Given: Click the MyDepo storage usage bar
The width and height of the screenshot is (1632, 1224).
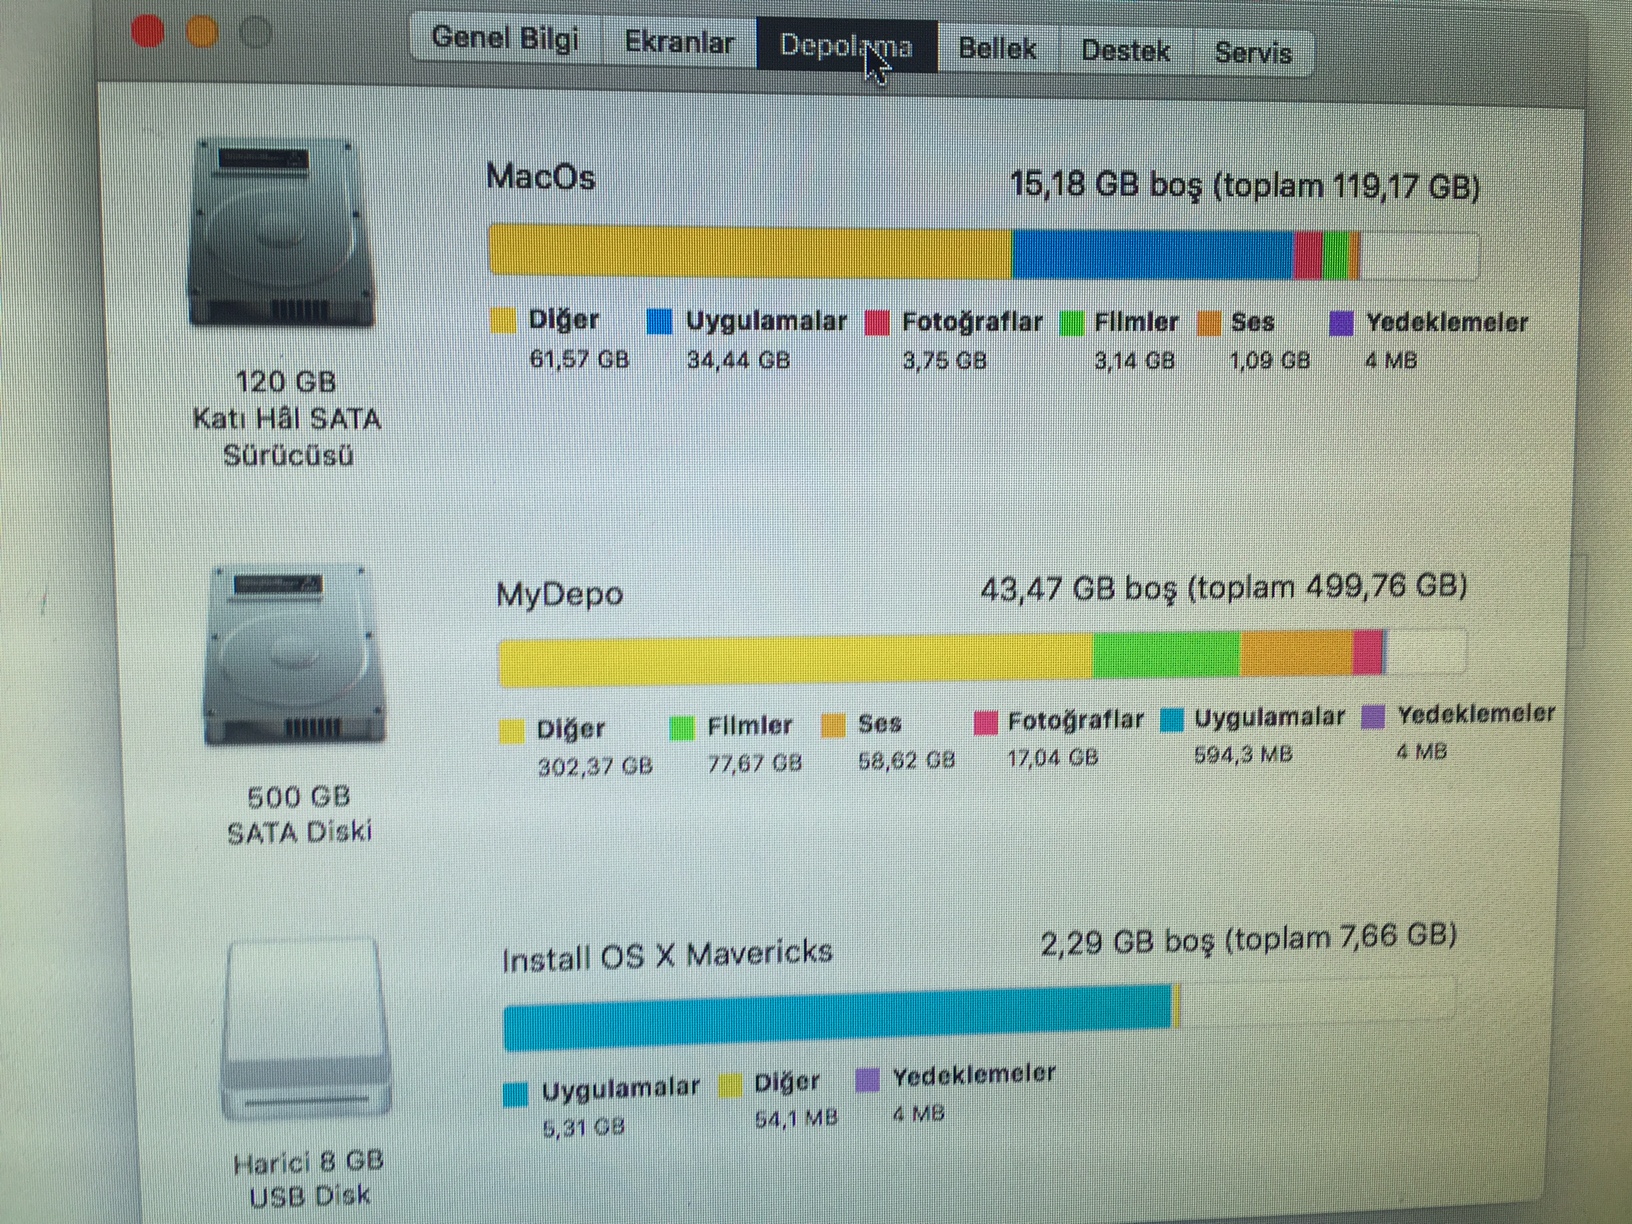Looking at the screenshot, I should tap(982, 657).
